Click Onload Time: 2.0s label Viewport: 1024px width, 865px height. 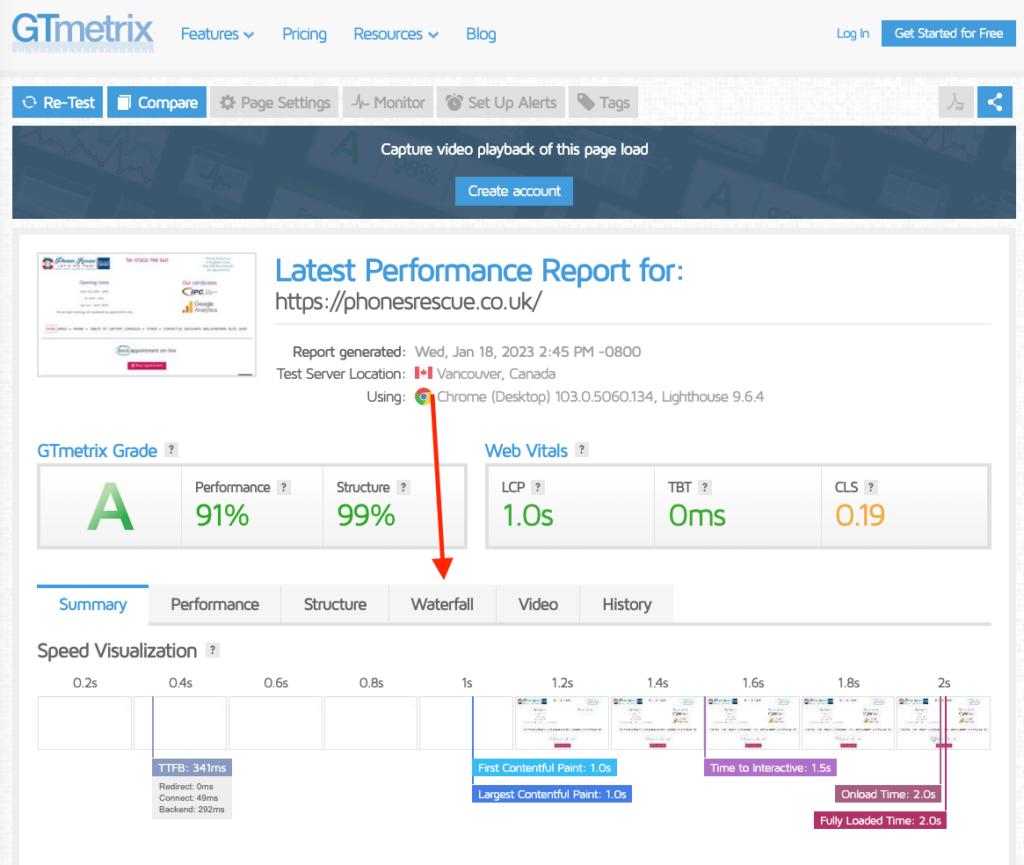pos(888,794)
